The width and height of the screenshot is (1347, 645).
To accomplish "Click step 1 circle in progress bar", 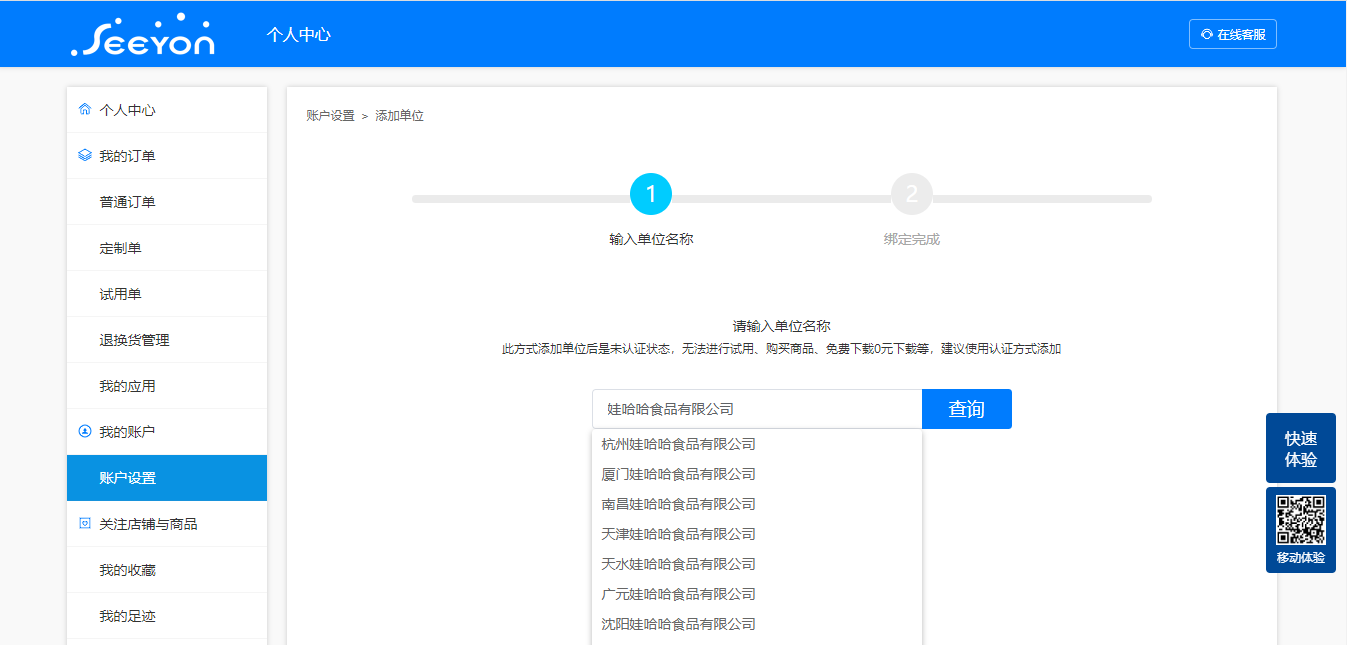I will pyautogui.click(x=651, y=194).
